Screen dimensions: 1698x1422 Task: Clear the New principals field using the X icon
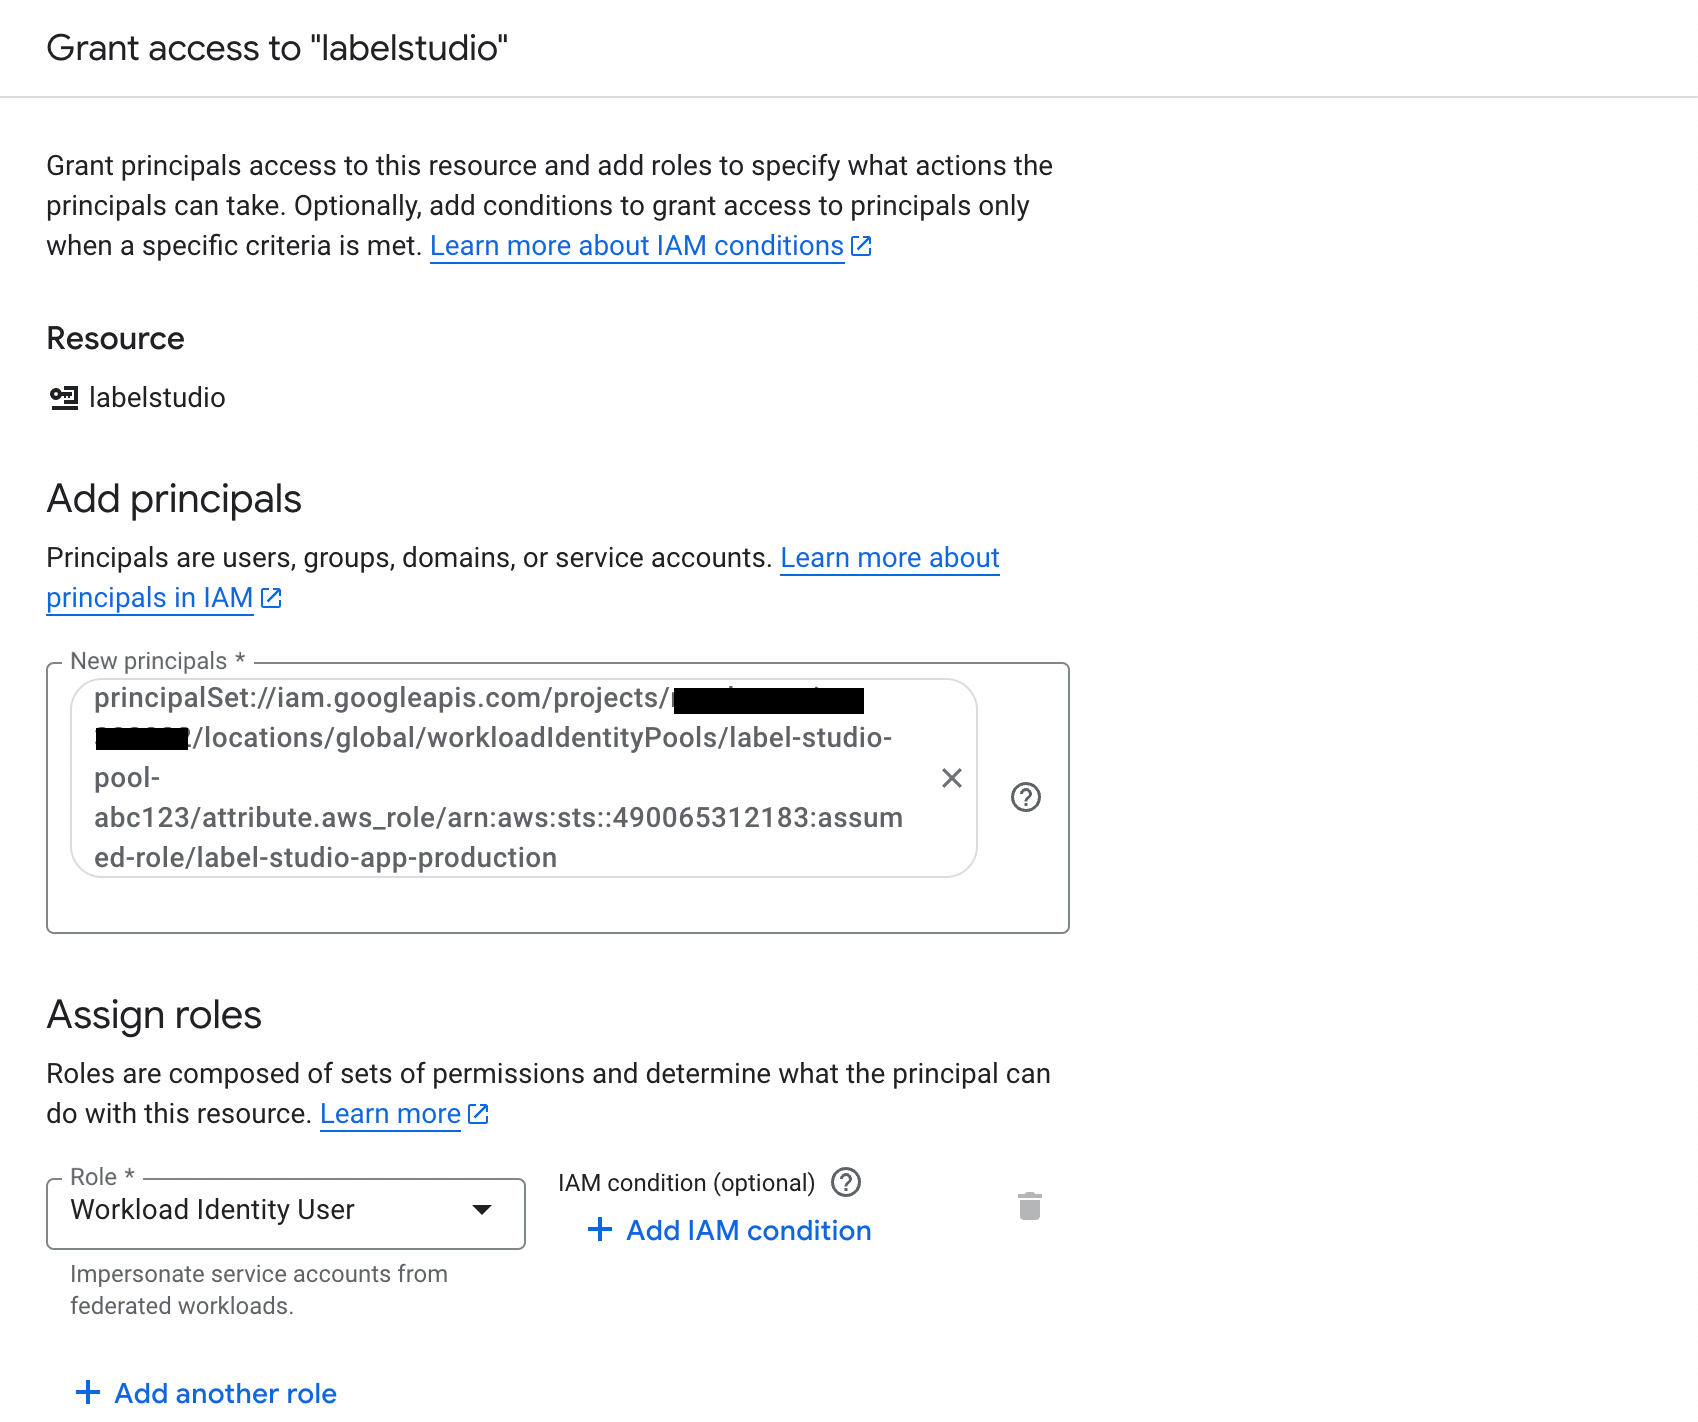pyautogui.click(x=951, y=778)
